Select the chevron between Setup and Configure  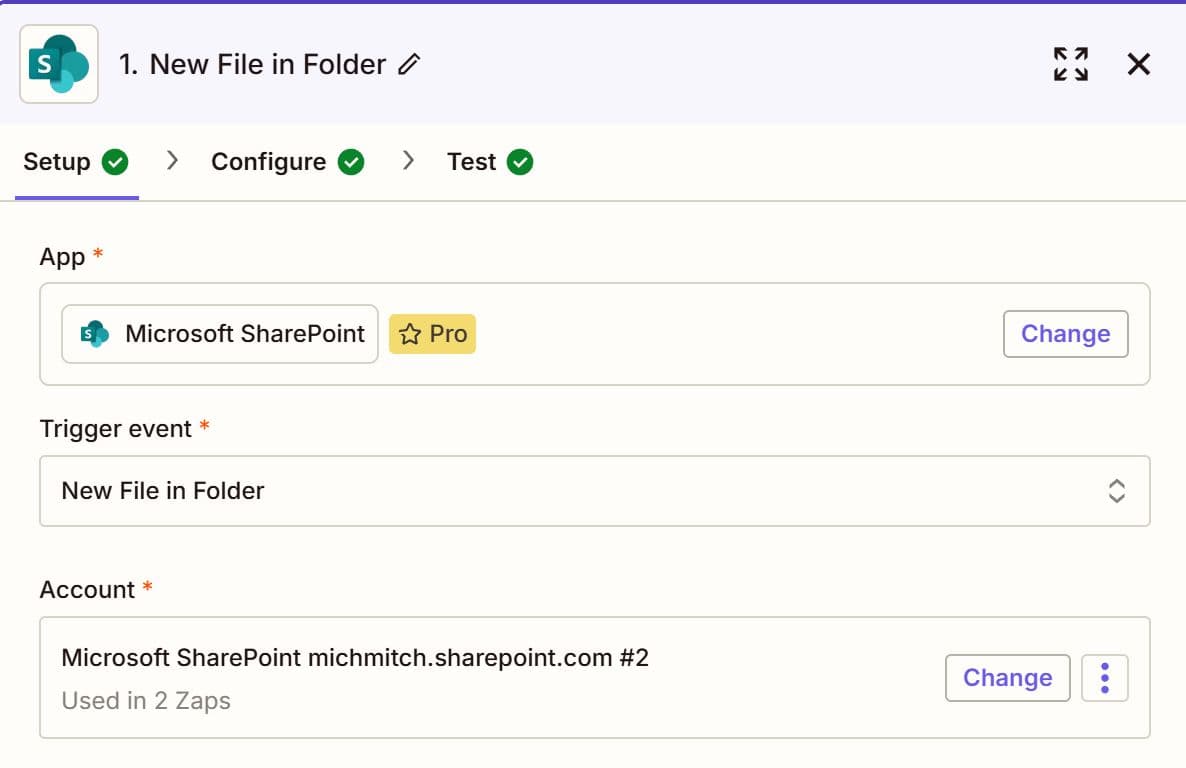pyautogui.click(x=172, y=160)
